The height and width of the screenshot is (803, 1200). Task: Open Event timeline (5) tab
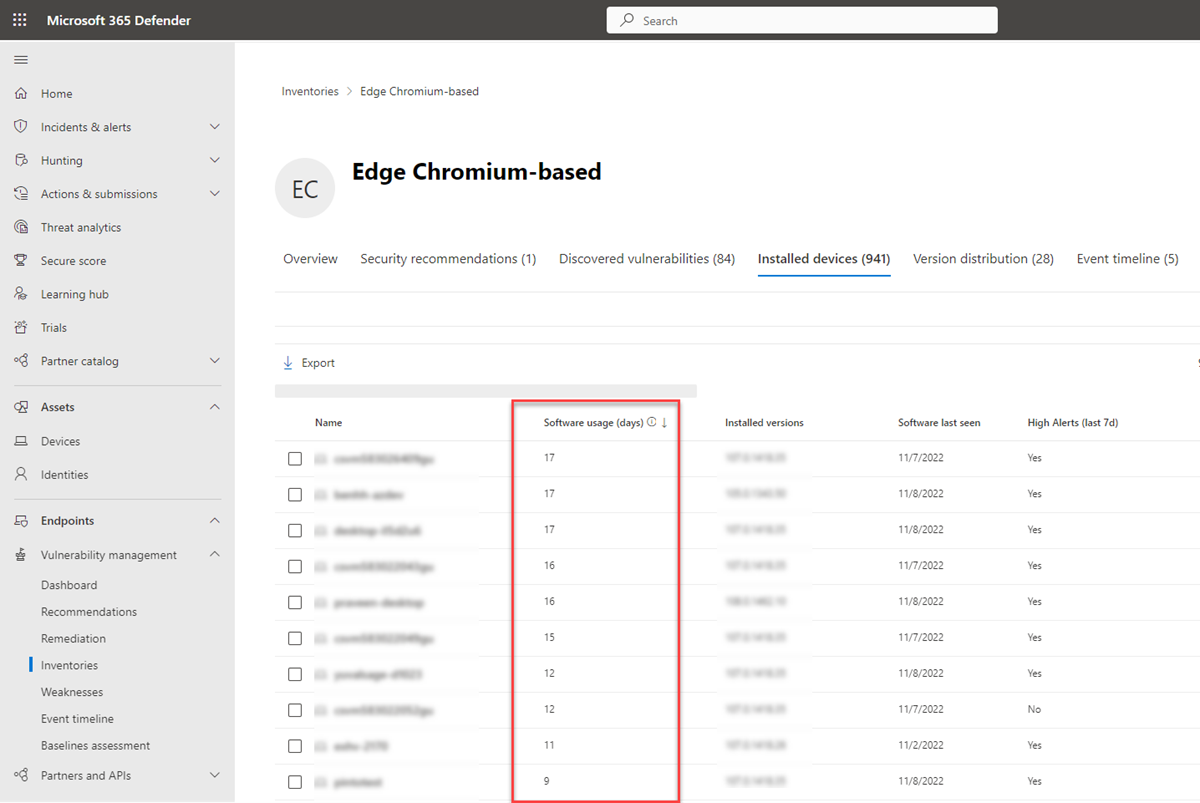pos(1127,259)
